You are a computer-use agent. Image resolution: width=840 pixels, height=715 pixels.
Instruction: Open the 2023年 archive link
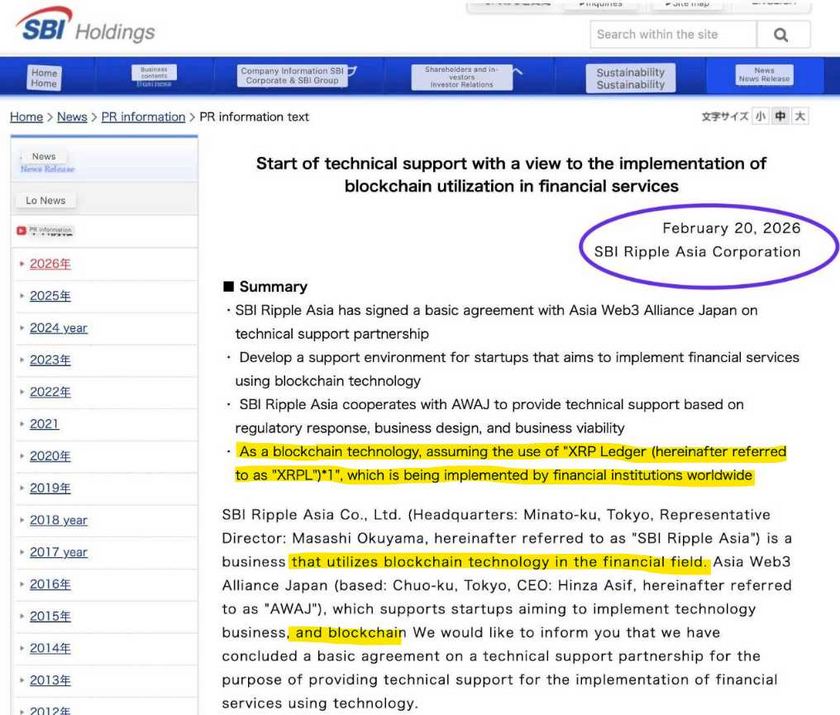(x=50, y=360)
